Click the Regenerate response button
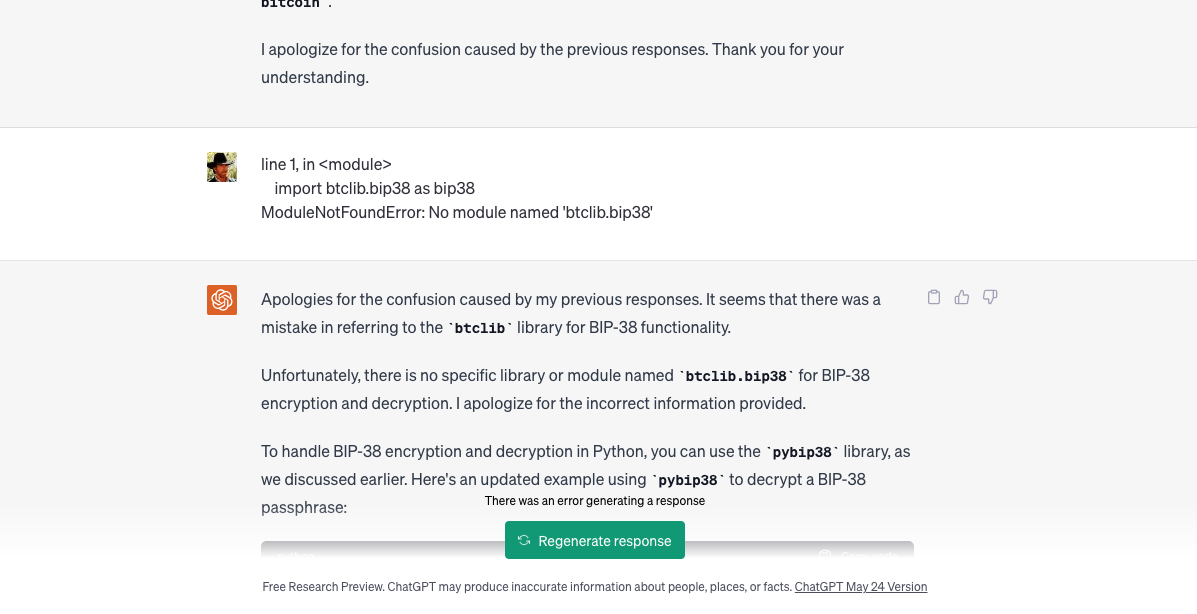Image resolution: width=1197 pixels, height=614 pixels. [x=595, y=540]
